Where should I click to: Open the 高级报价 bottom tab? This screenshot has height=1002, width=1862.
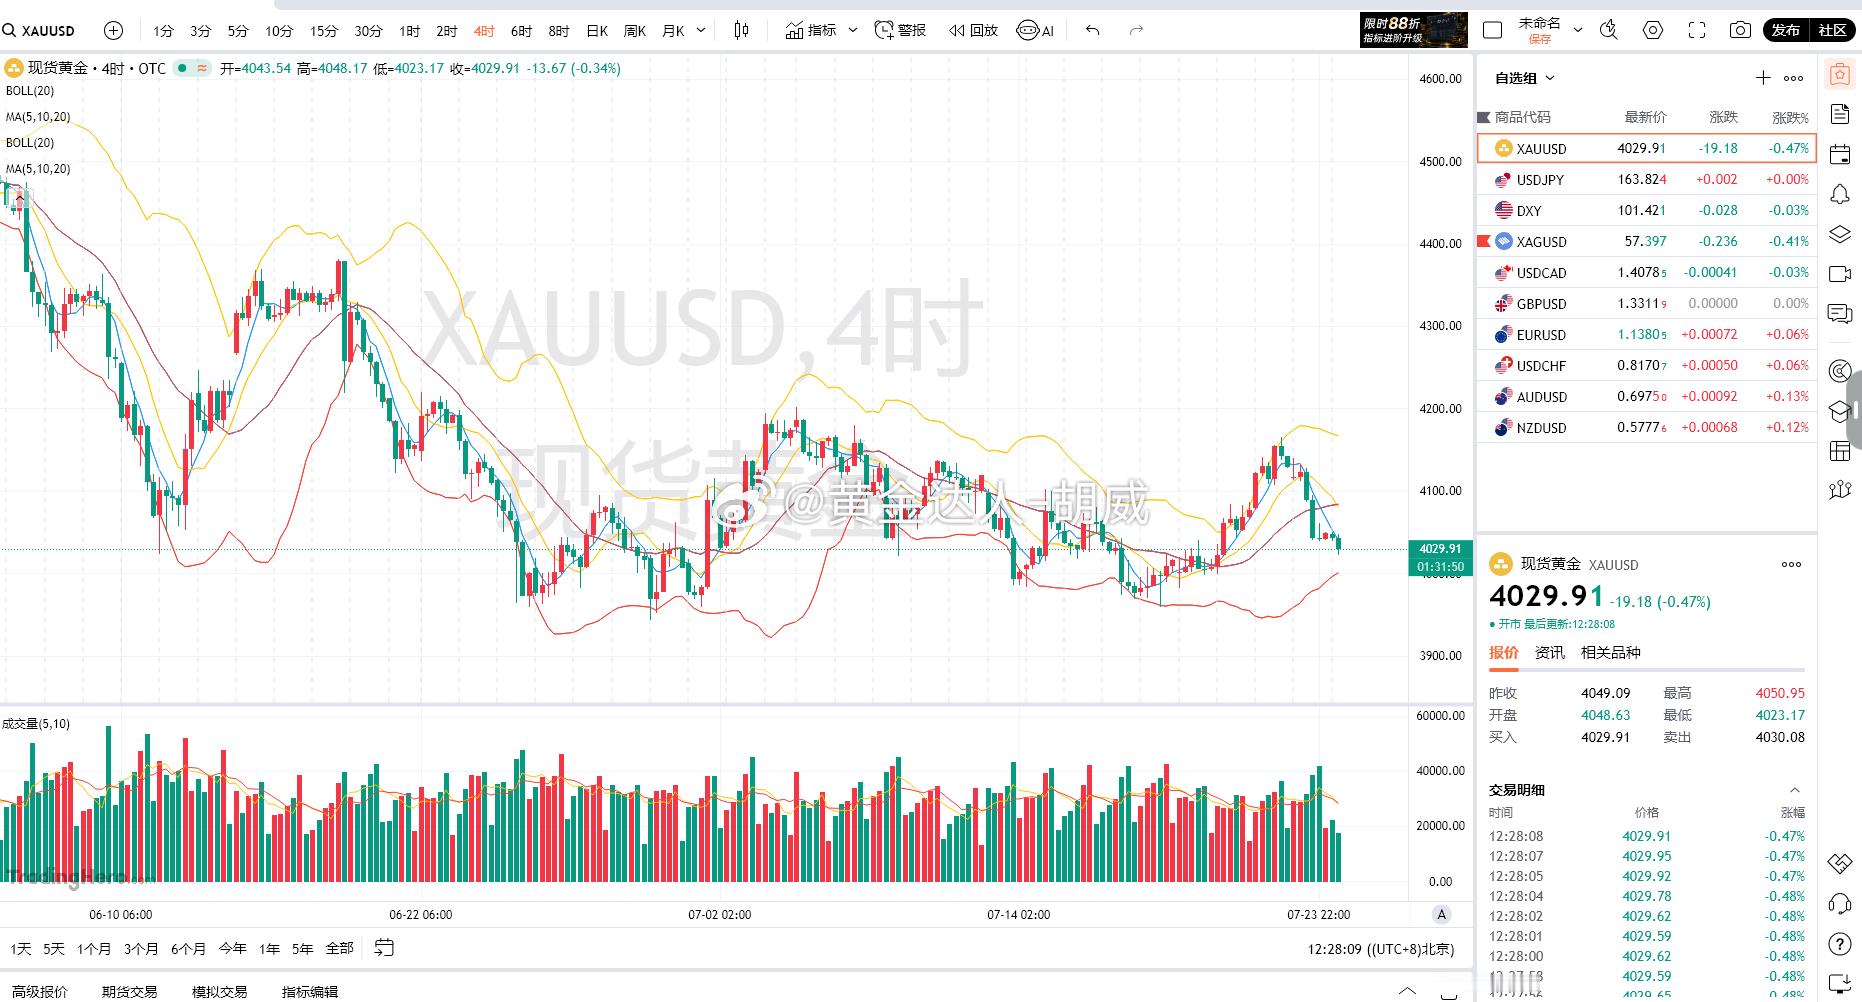click(41, 992)
